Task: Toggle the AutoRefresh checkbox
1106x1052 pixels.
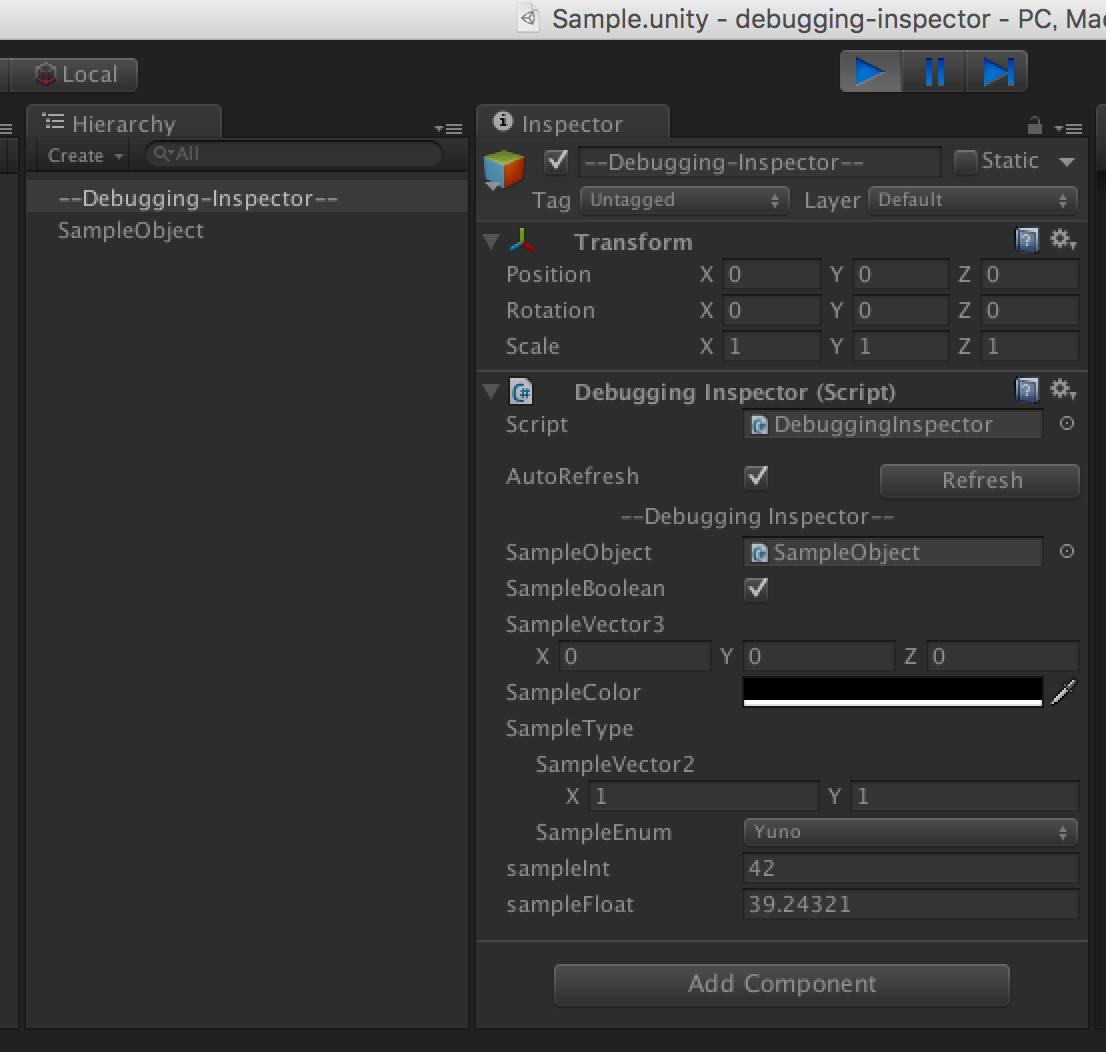Action: click(757, 477)
